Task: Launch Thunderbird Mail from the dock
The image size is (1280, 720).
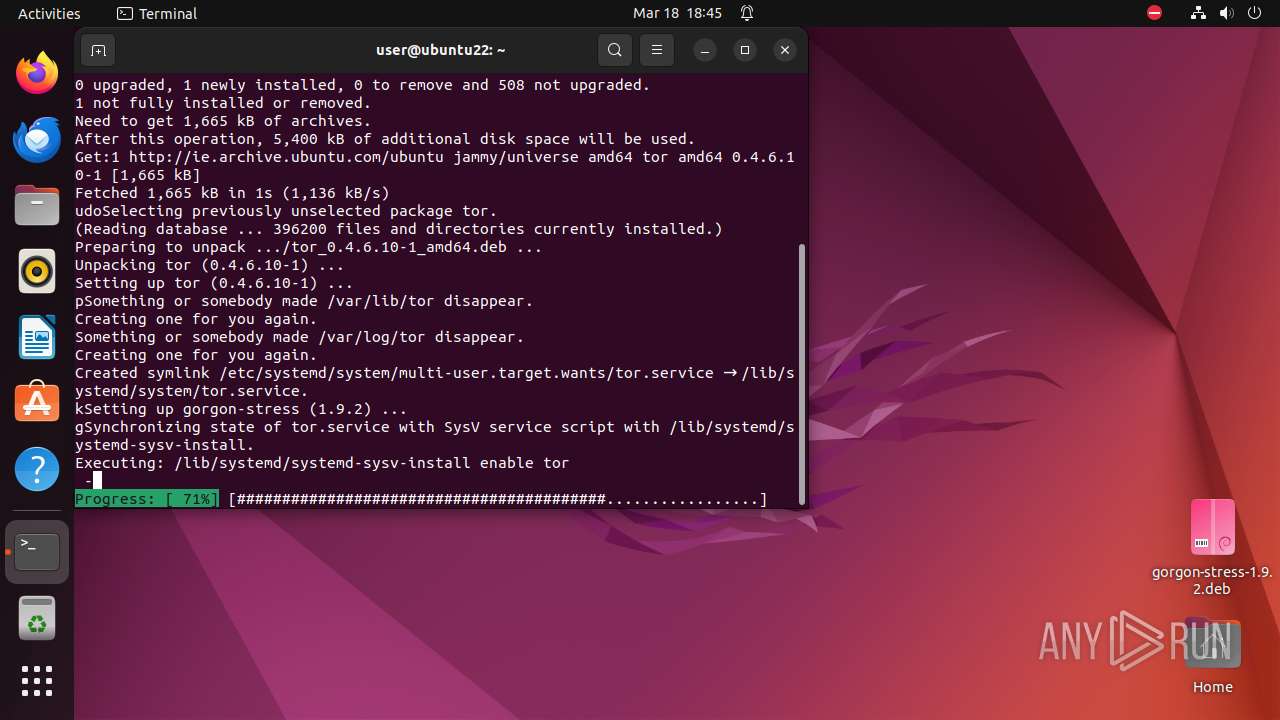Action: click(x=37, y=139)
